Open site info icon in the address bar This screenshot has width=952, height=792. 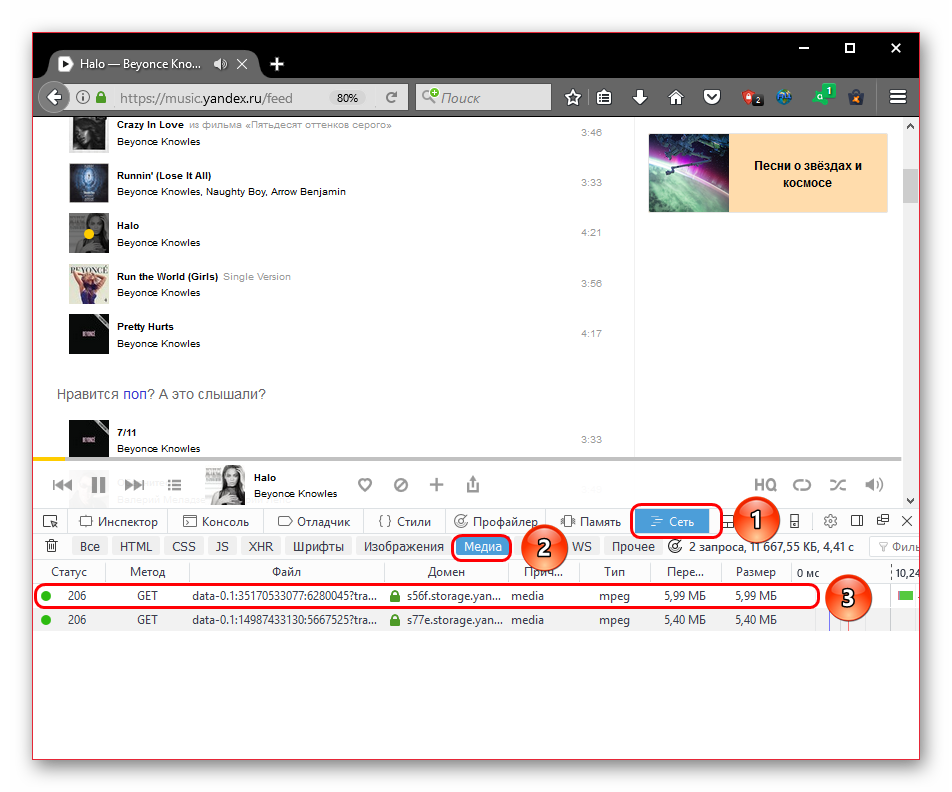click(x=83, y=97)
